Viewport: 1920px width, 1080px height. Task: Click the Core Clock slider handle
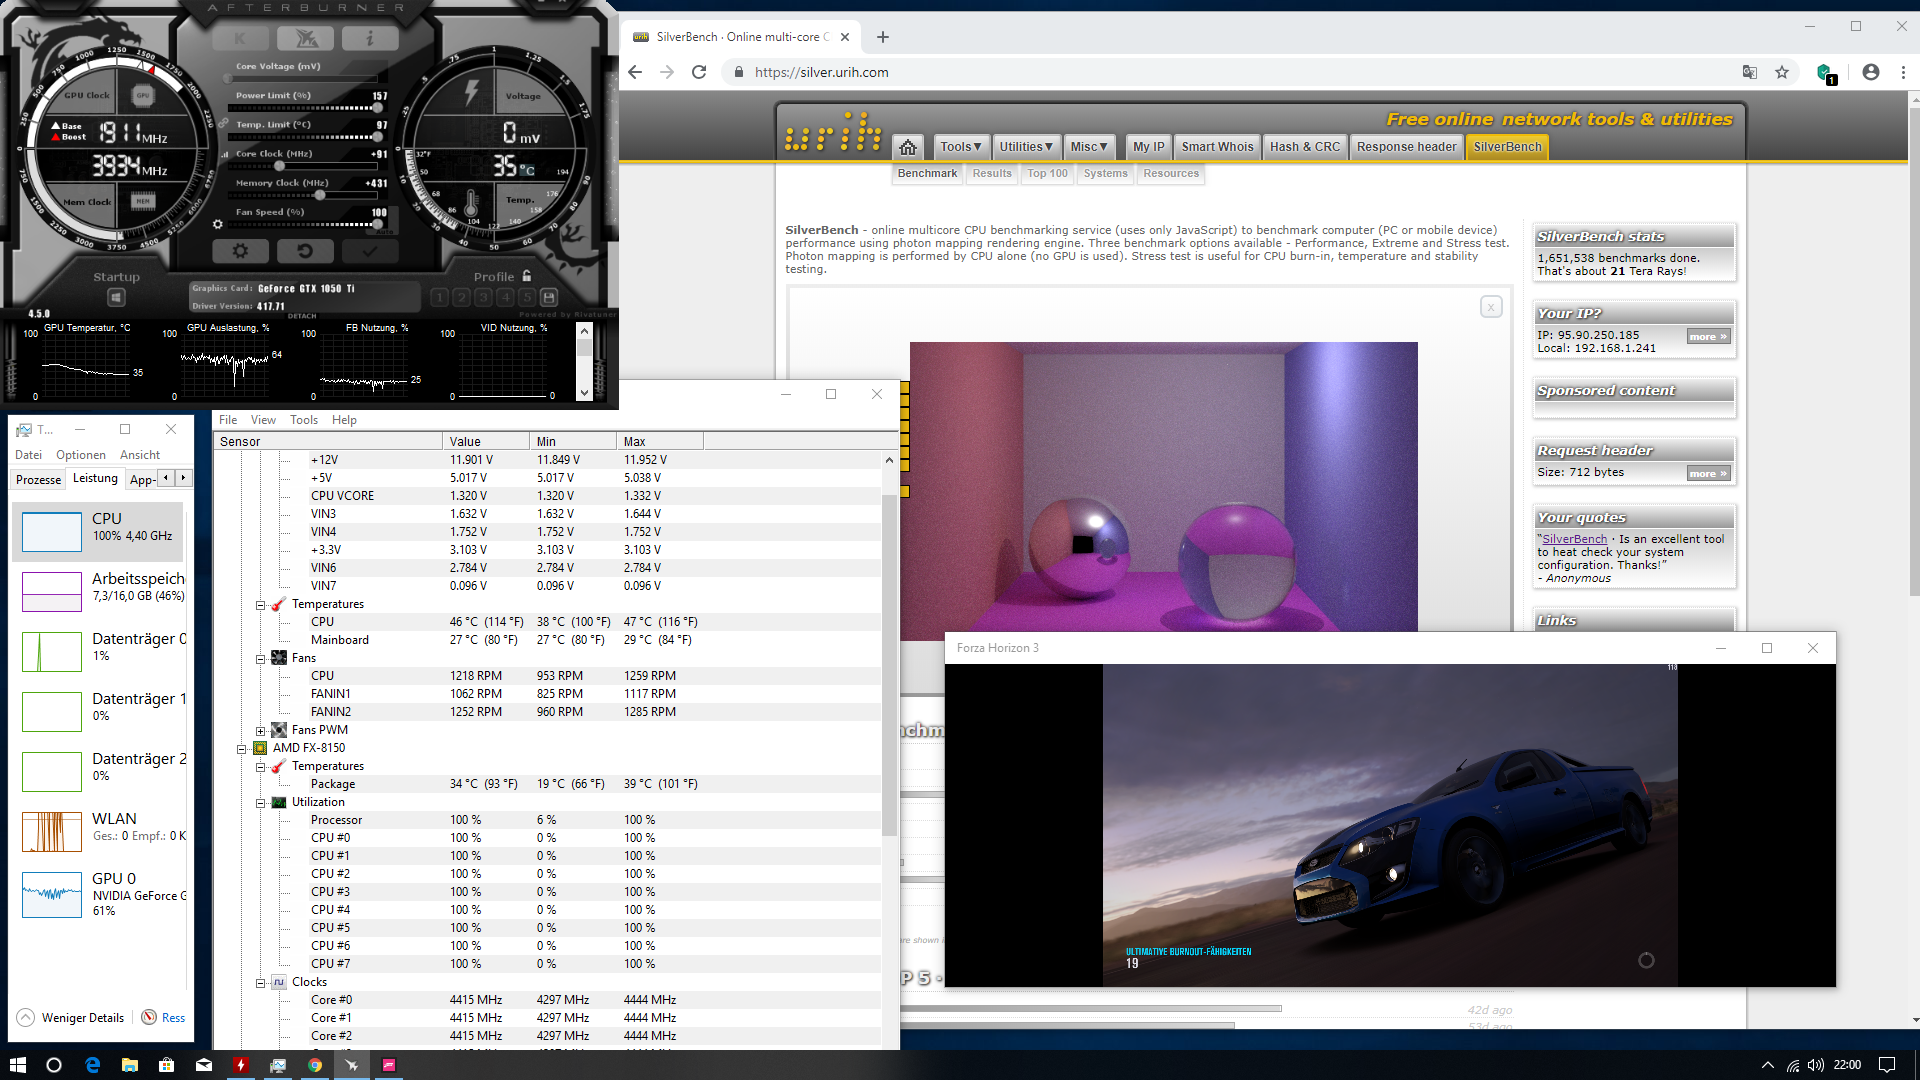point(279,166)
